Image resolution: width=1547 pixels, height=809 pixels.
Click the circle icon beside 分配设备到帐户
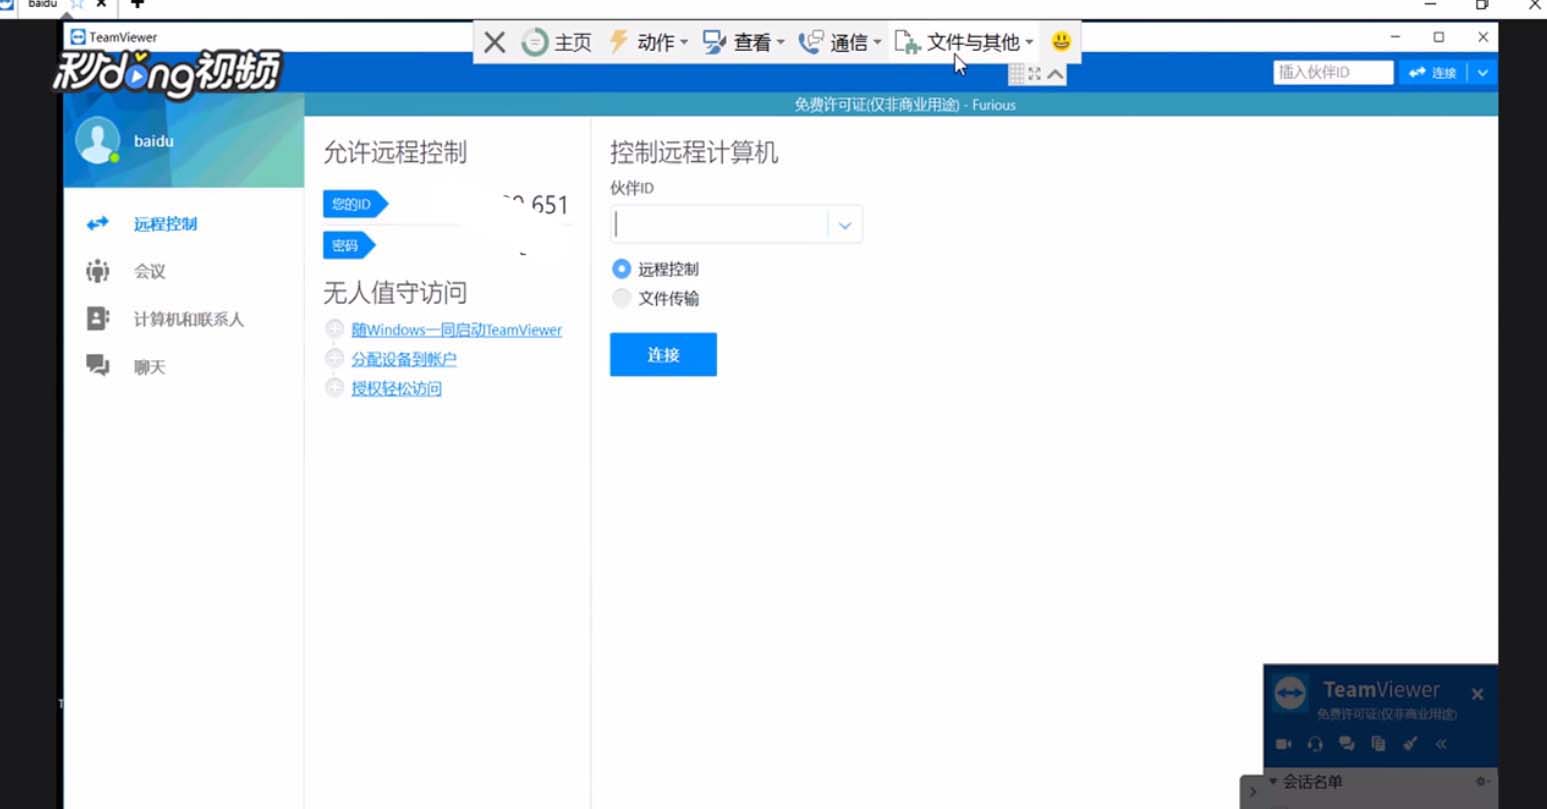[x=335, y=358]
